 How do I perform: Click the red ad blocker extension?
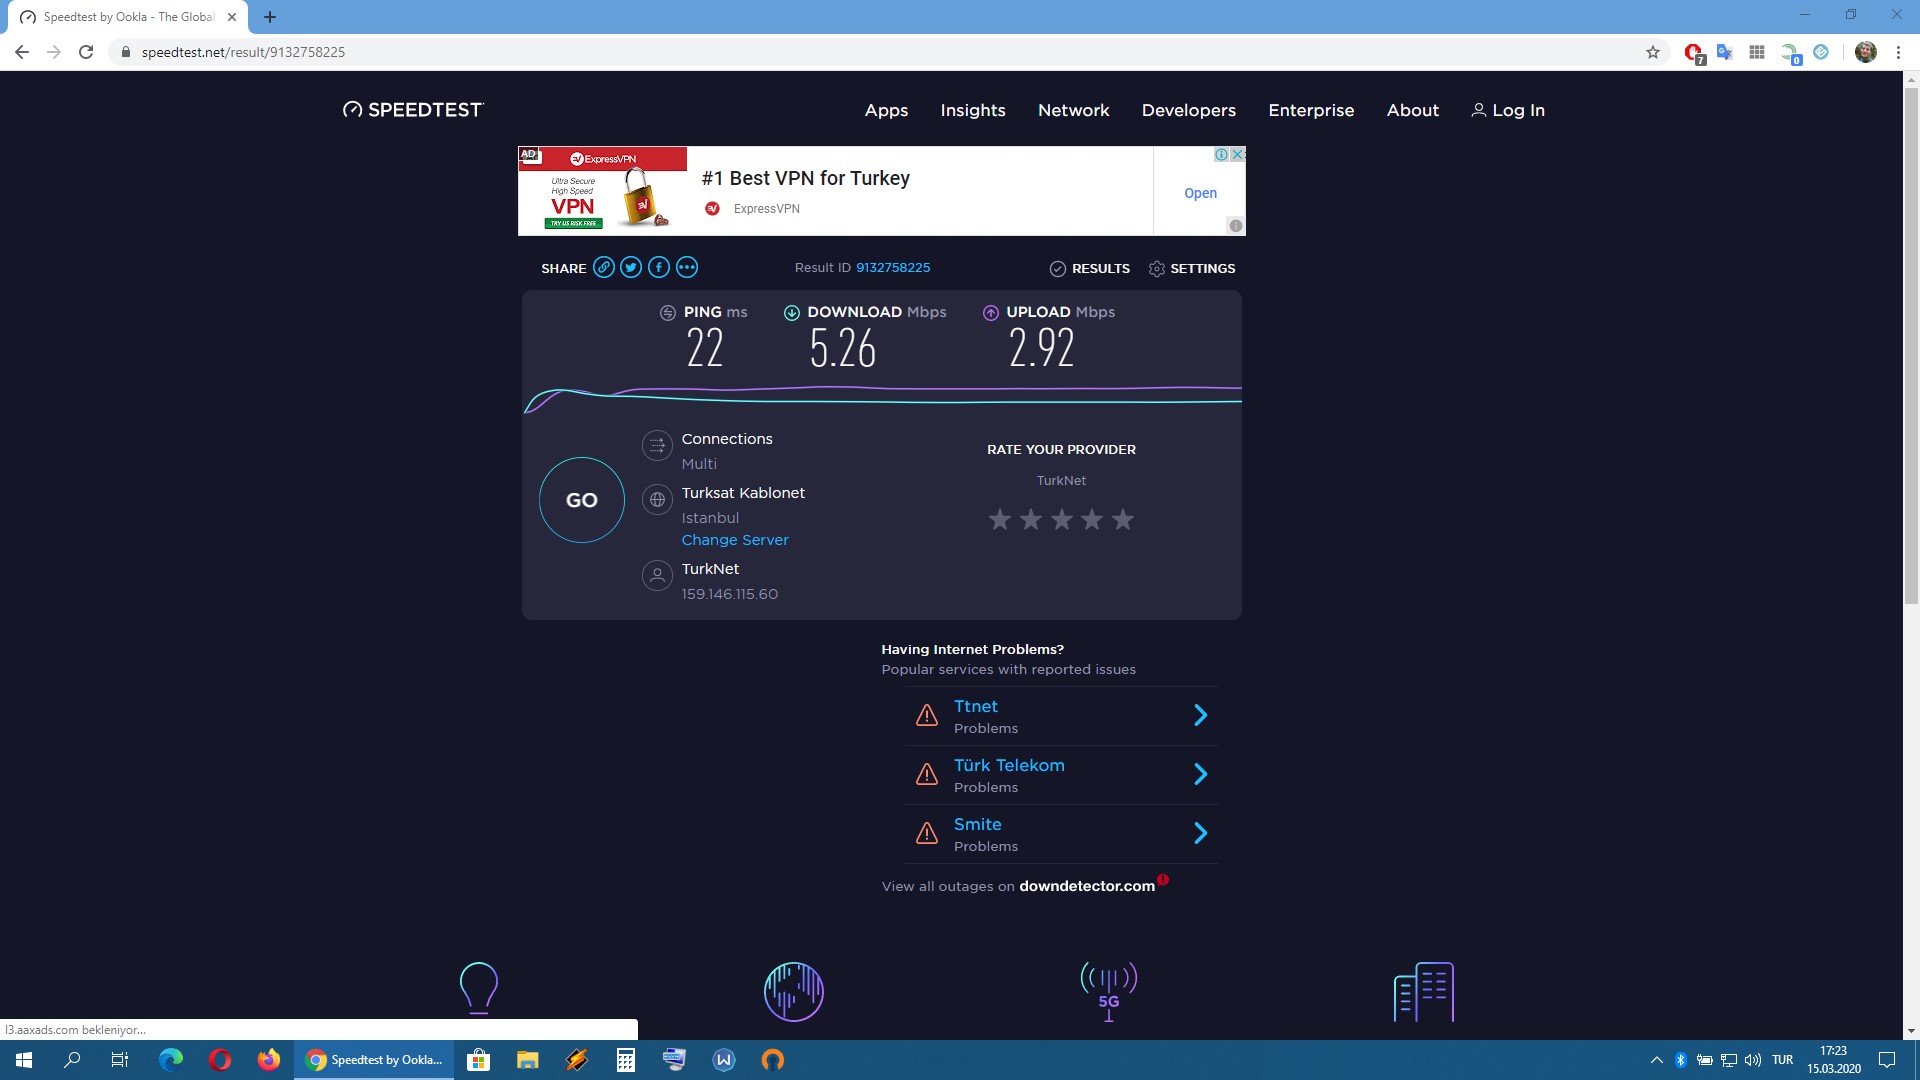pyautogui.click(x=1693, y=53)
